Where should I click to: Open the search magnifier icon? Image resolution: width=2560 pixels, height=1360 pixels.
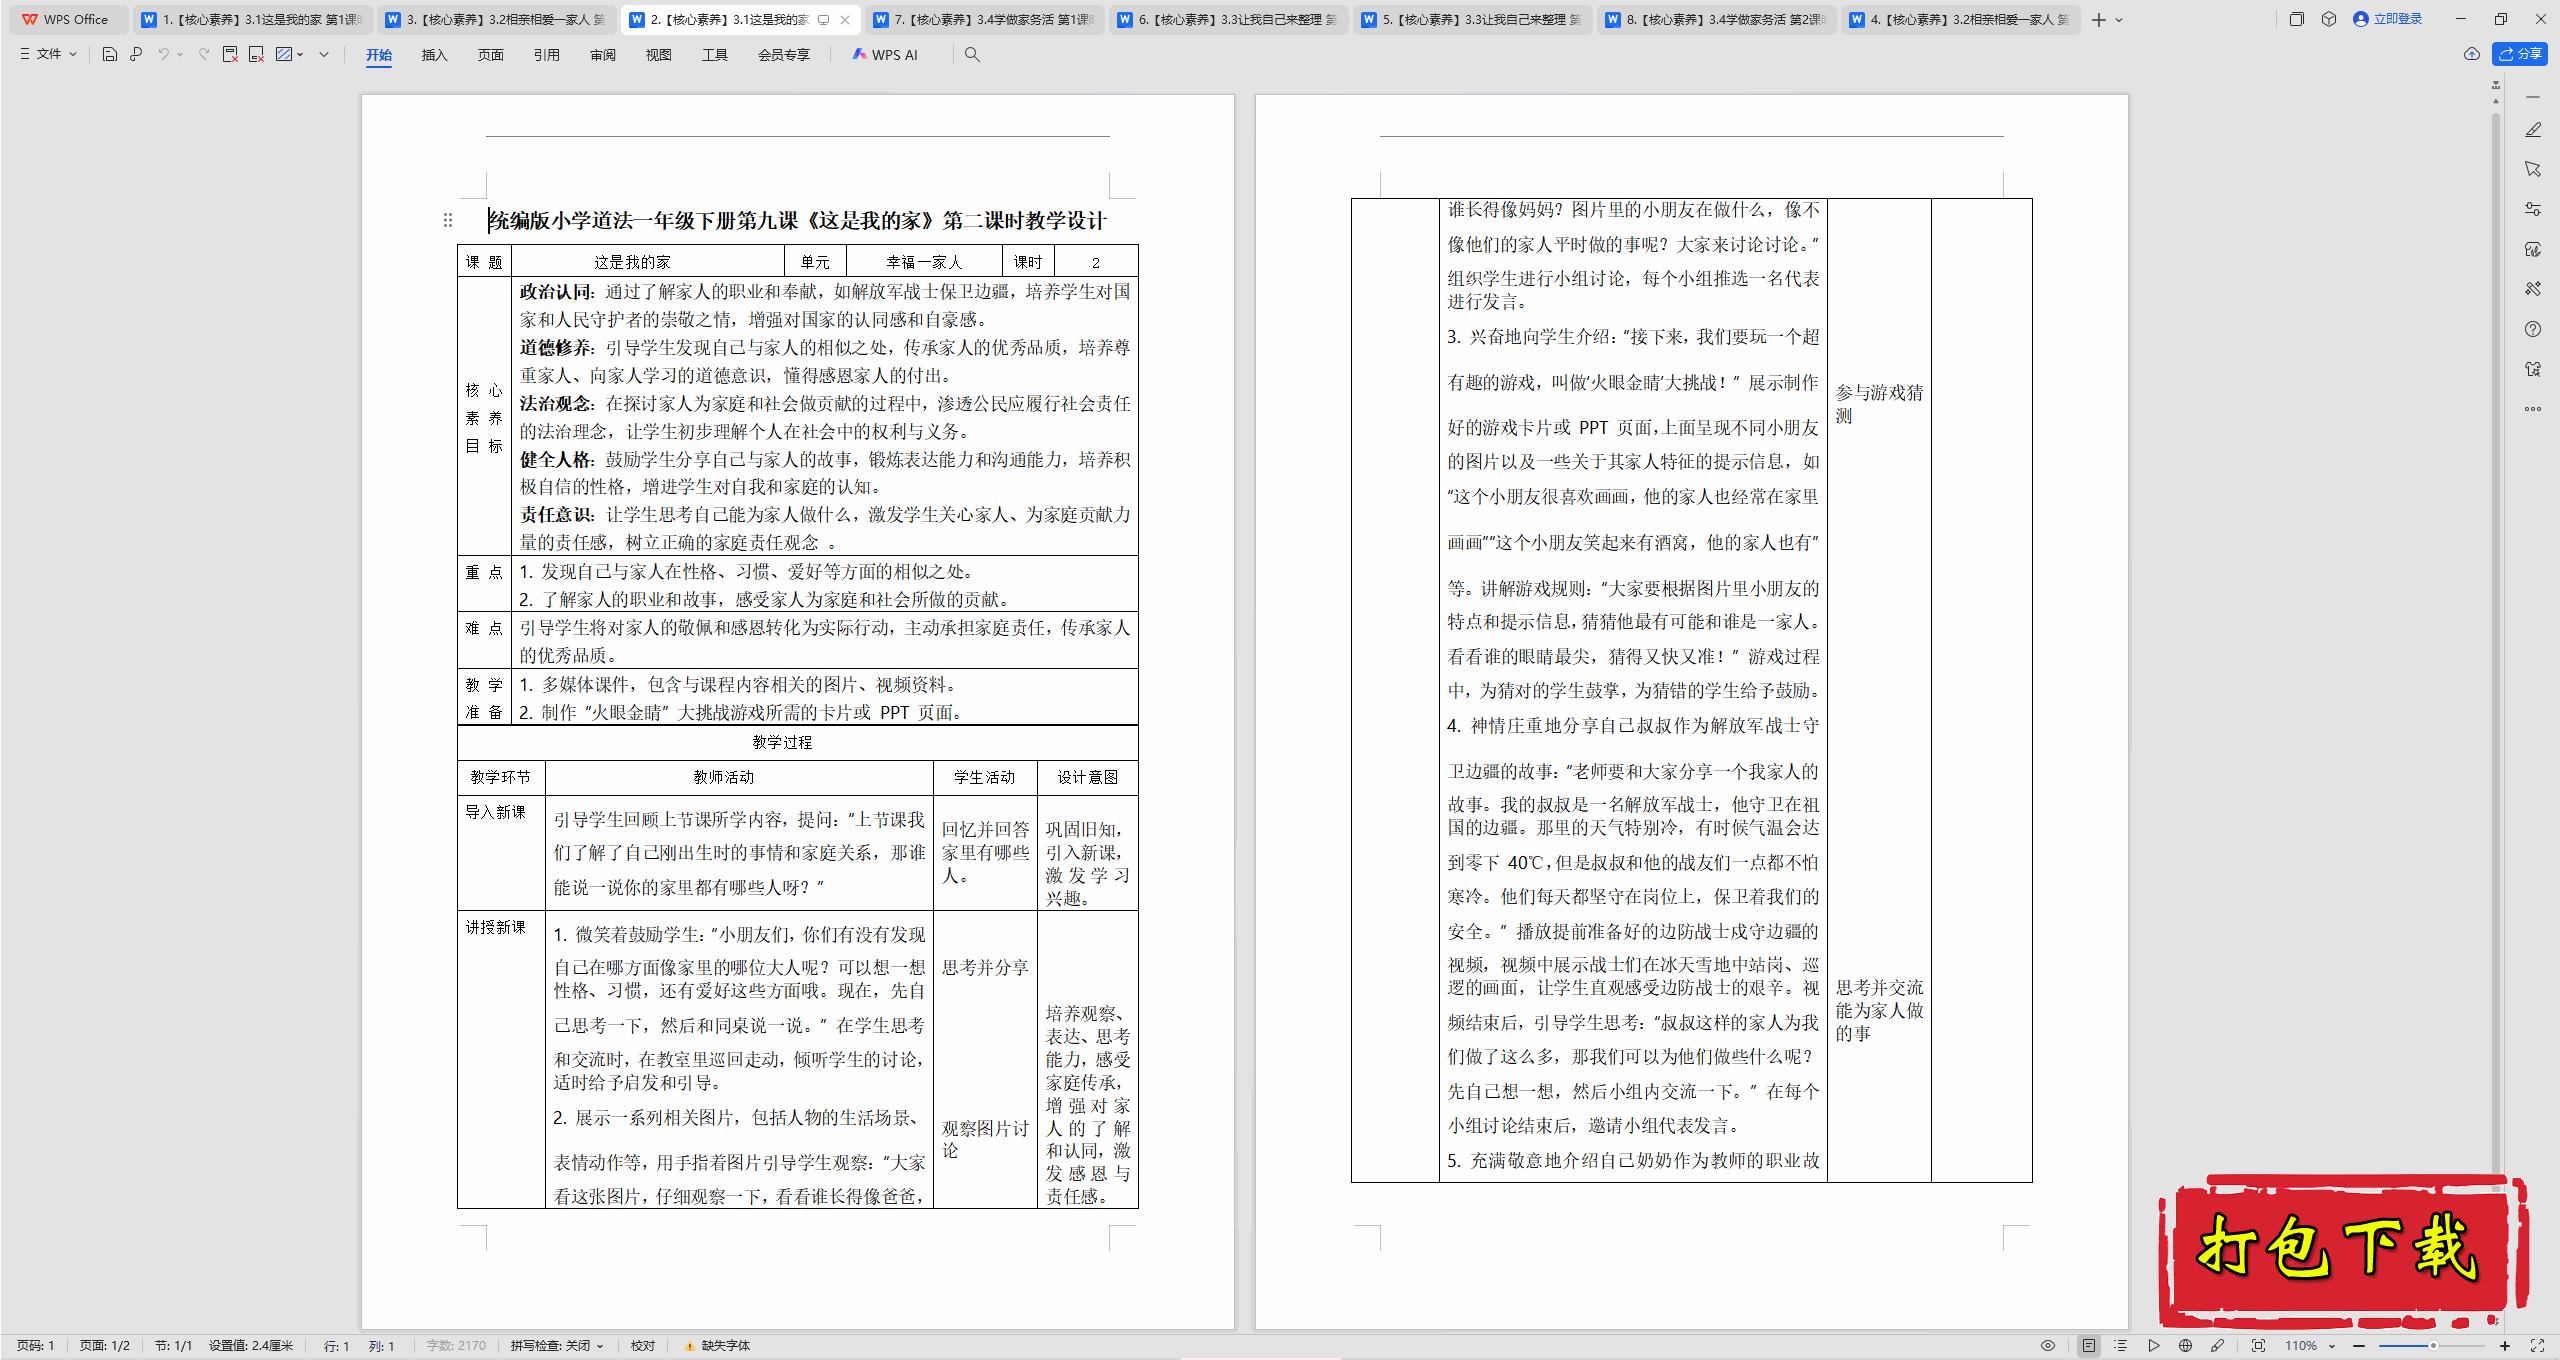tap(972, 54)
